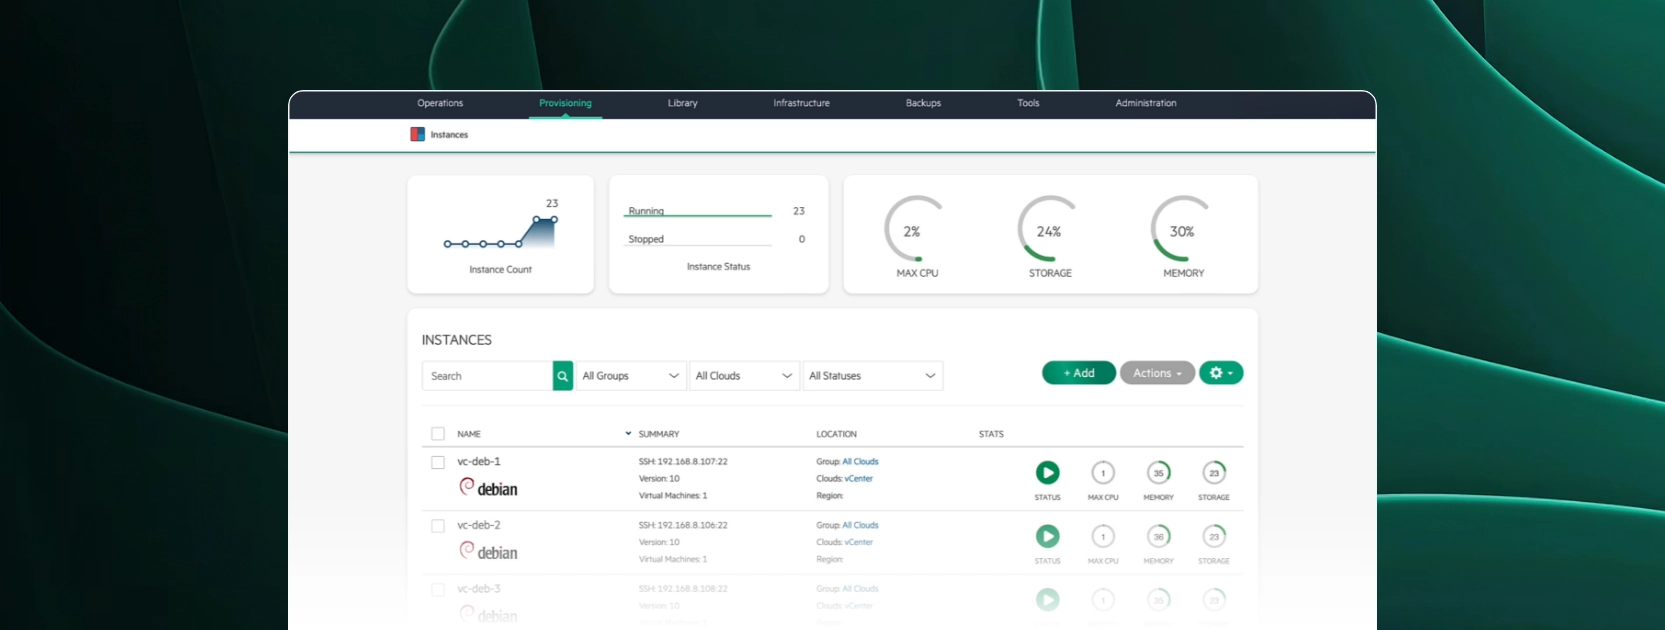
Task: Open the vc-deb-1 instance
Action: (x=479, y=462)
